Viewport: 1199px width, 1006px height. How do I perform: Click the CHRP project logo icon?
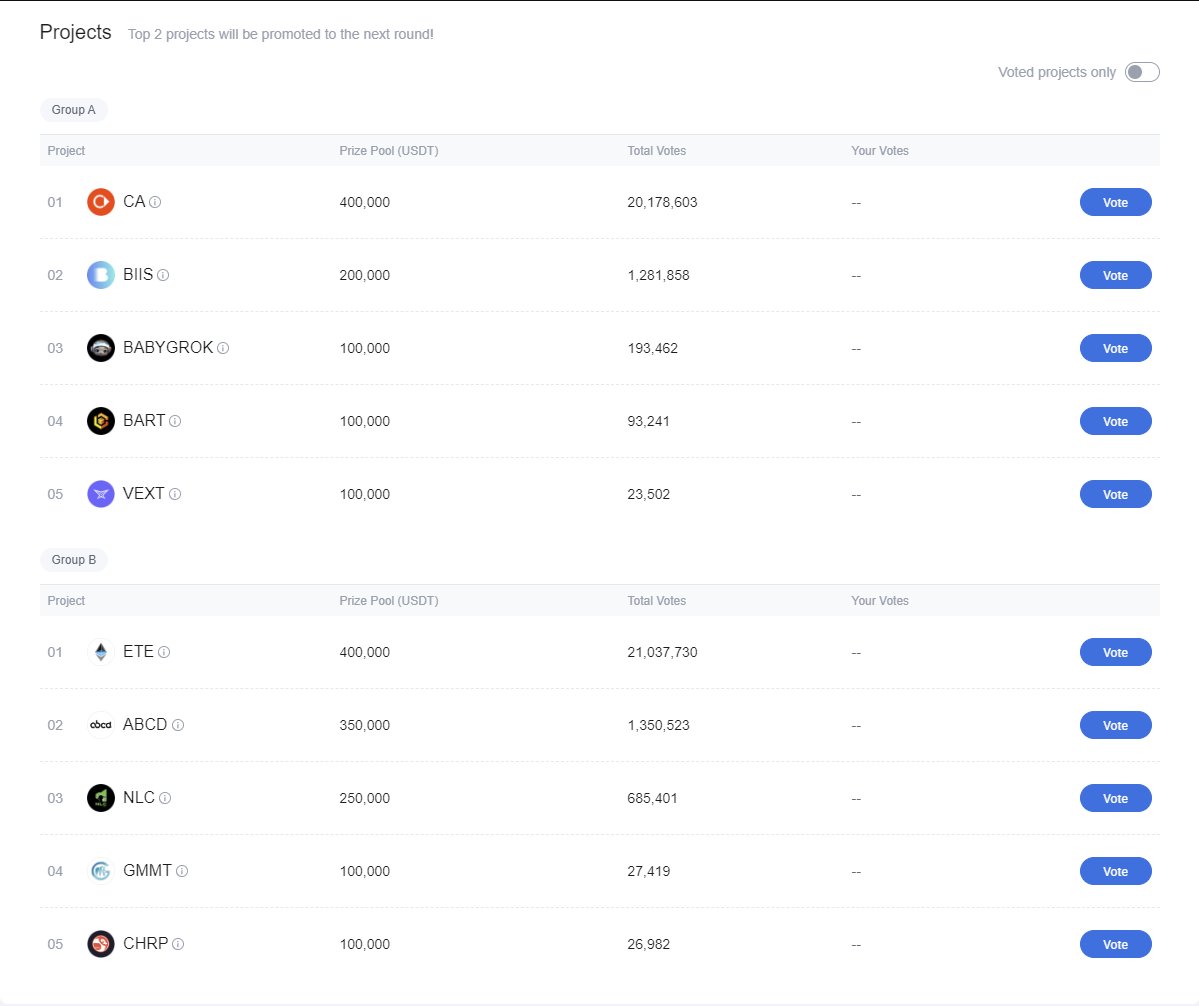100,944
